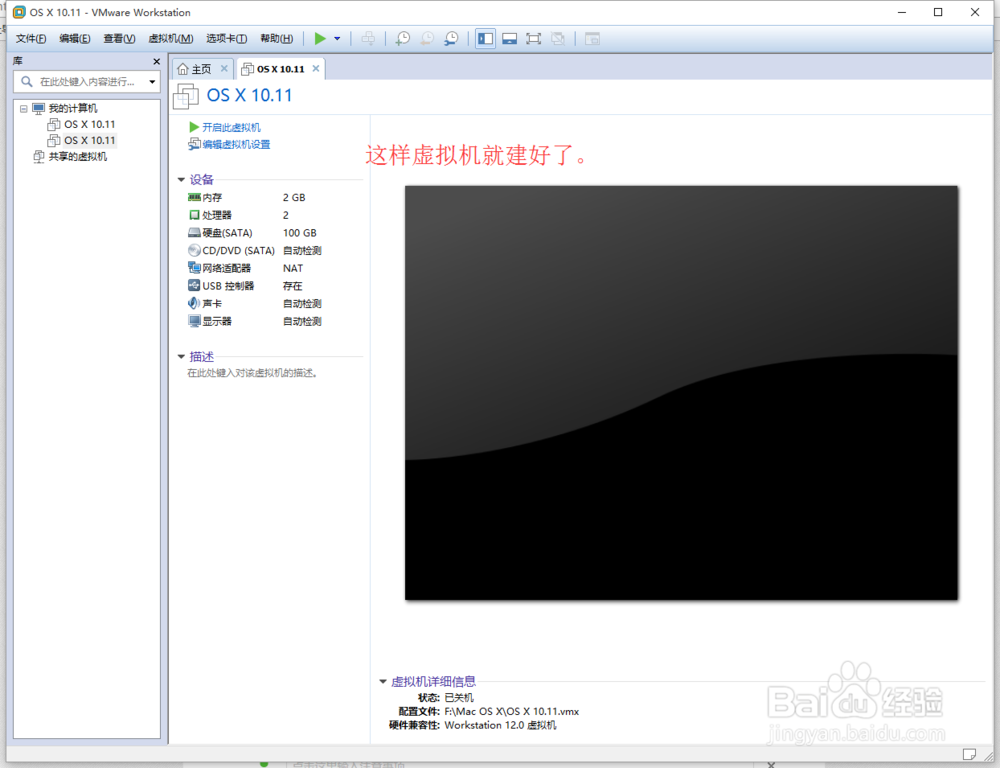Click the OS X 10.11 virtual machine title icon
Screen dimensions: 1000x768
click(x=186, y=96)
